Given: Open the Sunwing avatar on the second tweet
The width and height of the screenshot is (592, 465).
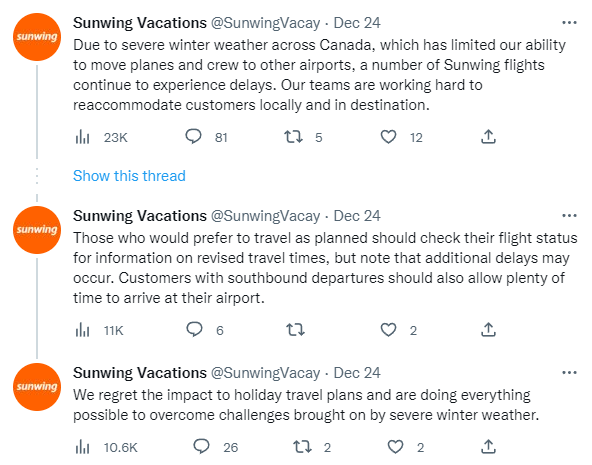Looking at the screenshot, I should pyautogui.click(x=37, y=230).
